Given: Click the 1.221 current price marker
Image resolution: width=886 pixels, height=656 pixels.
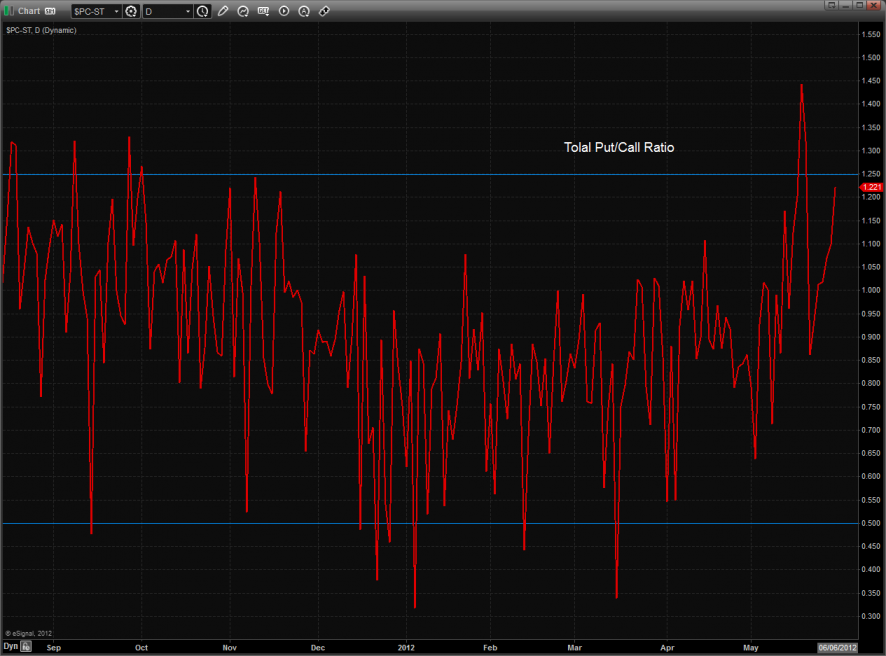Looking at the screenshot, I should click(871, 187).
